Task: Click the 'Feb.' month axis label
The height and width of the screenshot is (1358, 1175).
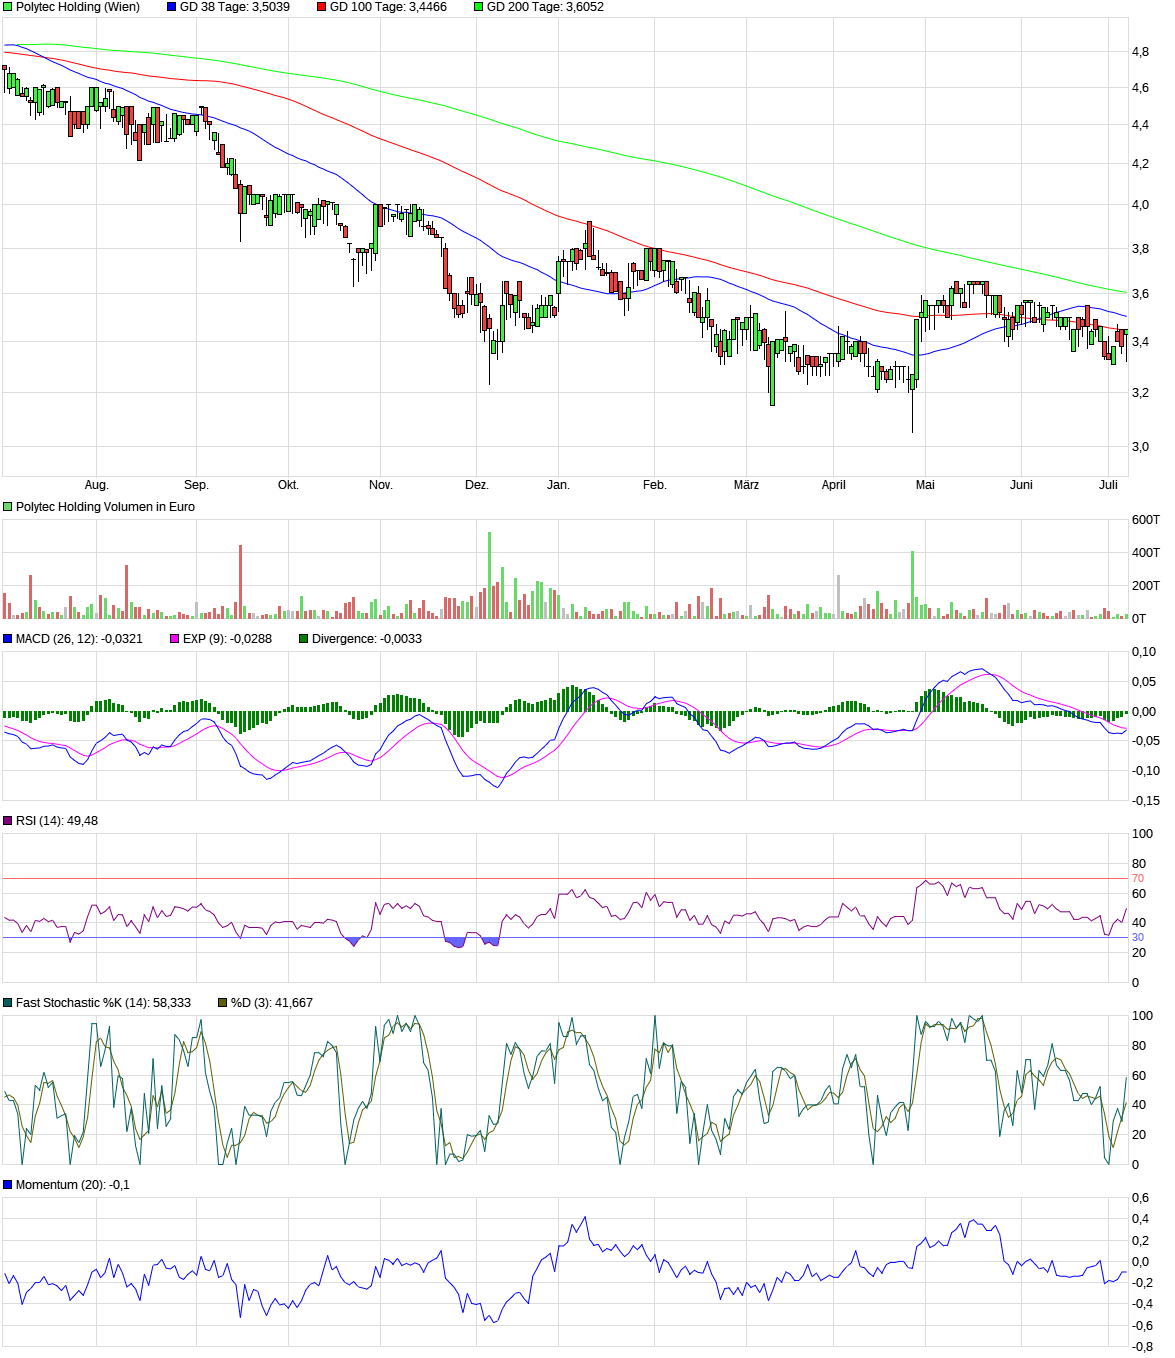Action: [654, 485]
